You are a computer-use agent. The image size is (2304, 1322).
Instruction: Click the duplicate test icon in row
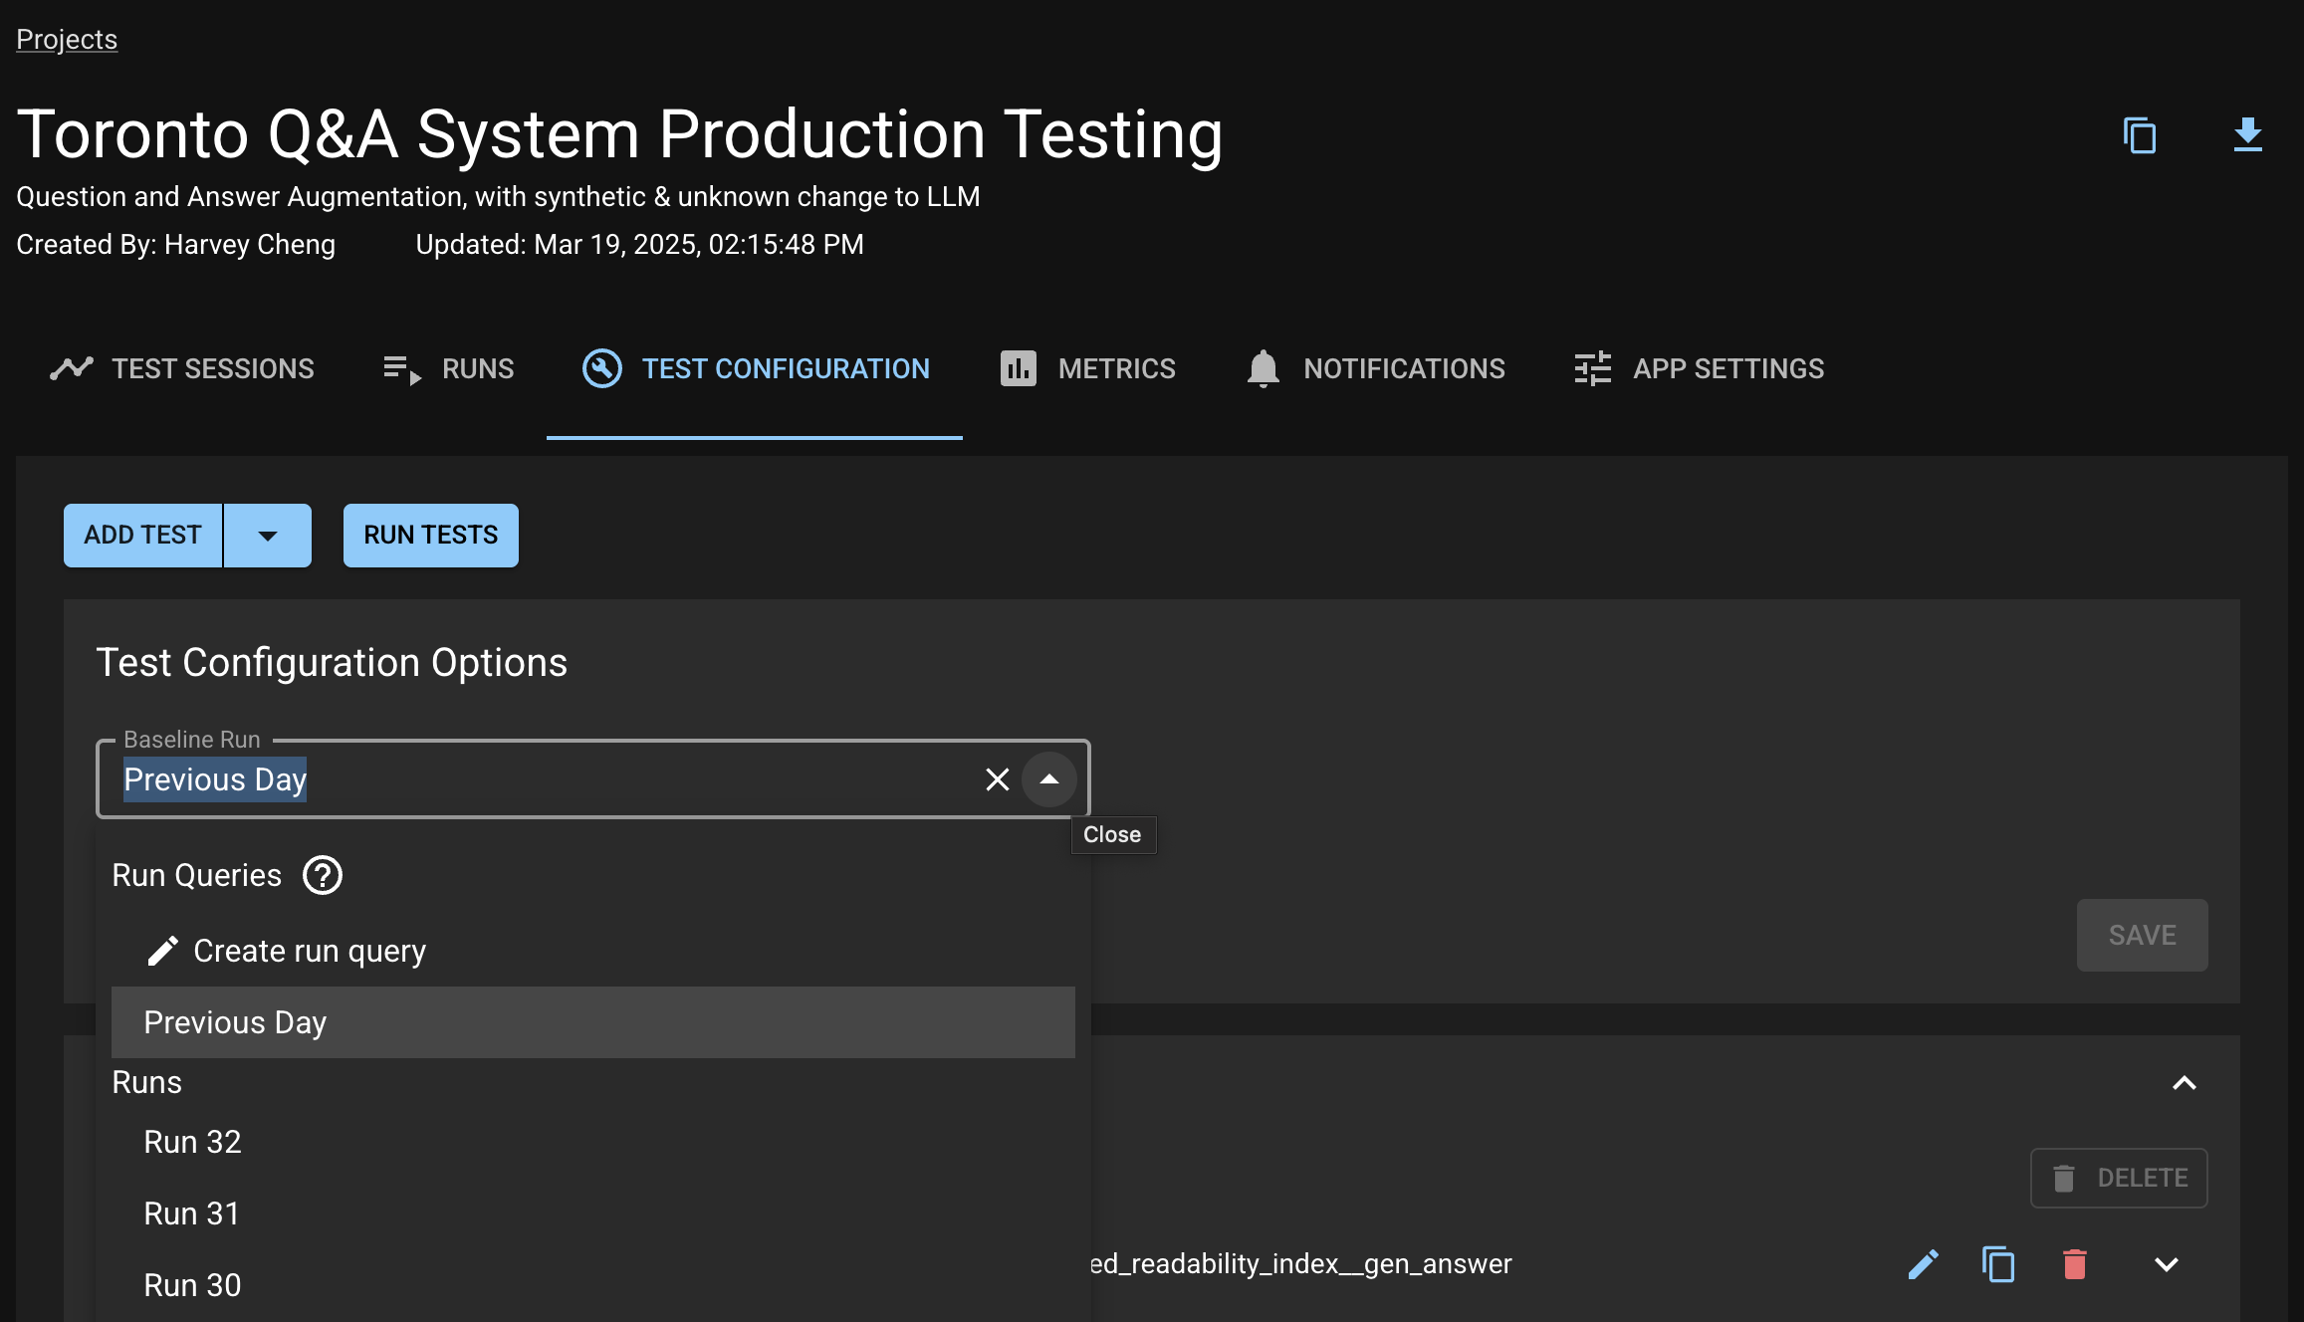tap(1998, 1264)
